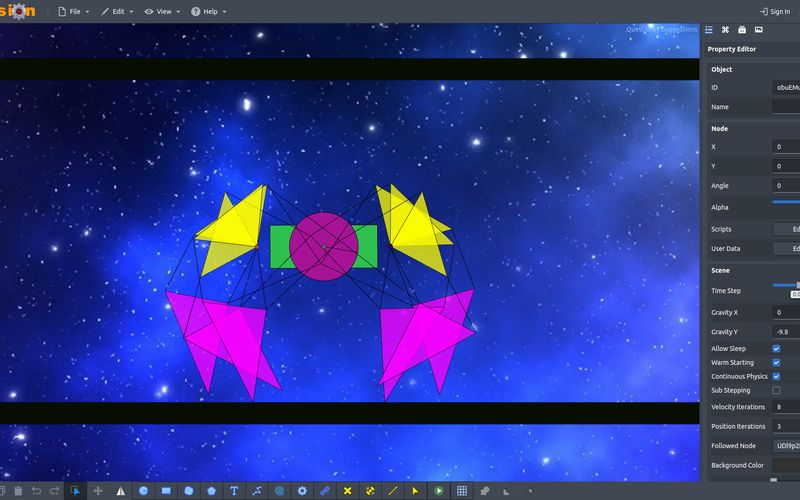Click the yellow X tool

pos(347,491)
